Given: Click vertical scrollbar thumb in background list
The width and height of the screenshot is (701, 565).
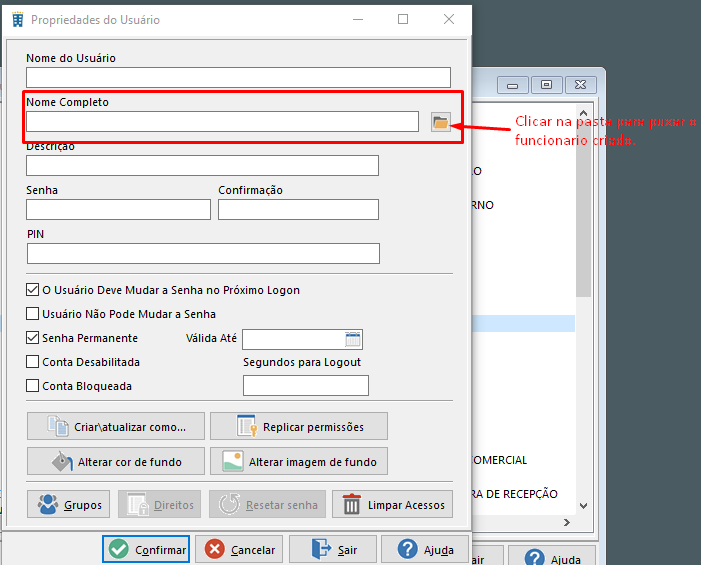Looking at the screenshot, I should click(583, 208).
